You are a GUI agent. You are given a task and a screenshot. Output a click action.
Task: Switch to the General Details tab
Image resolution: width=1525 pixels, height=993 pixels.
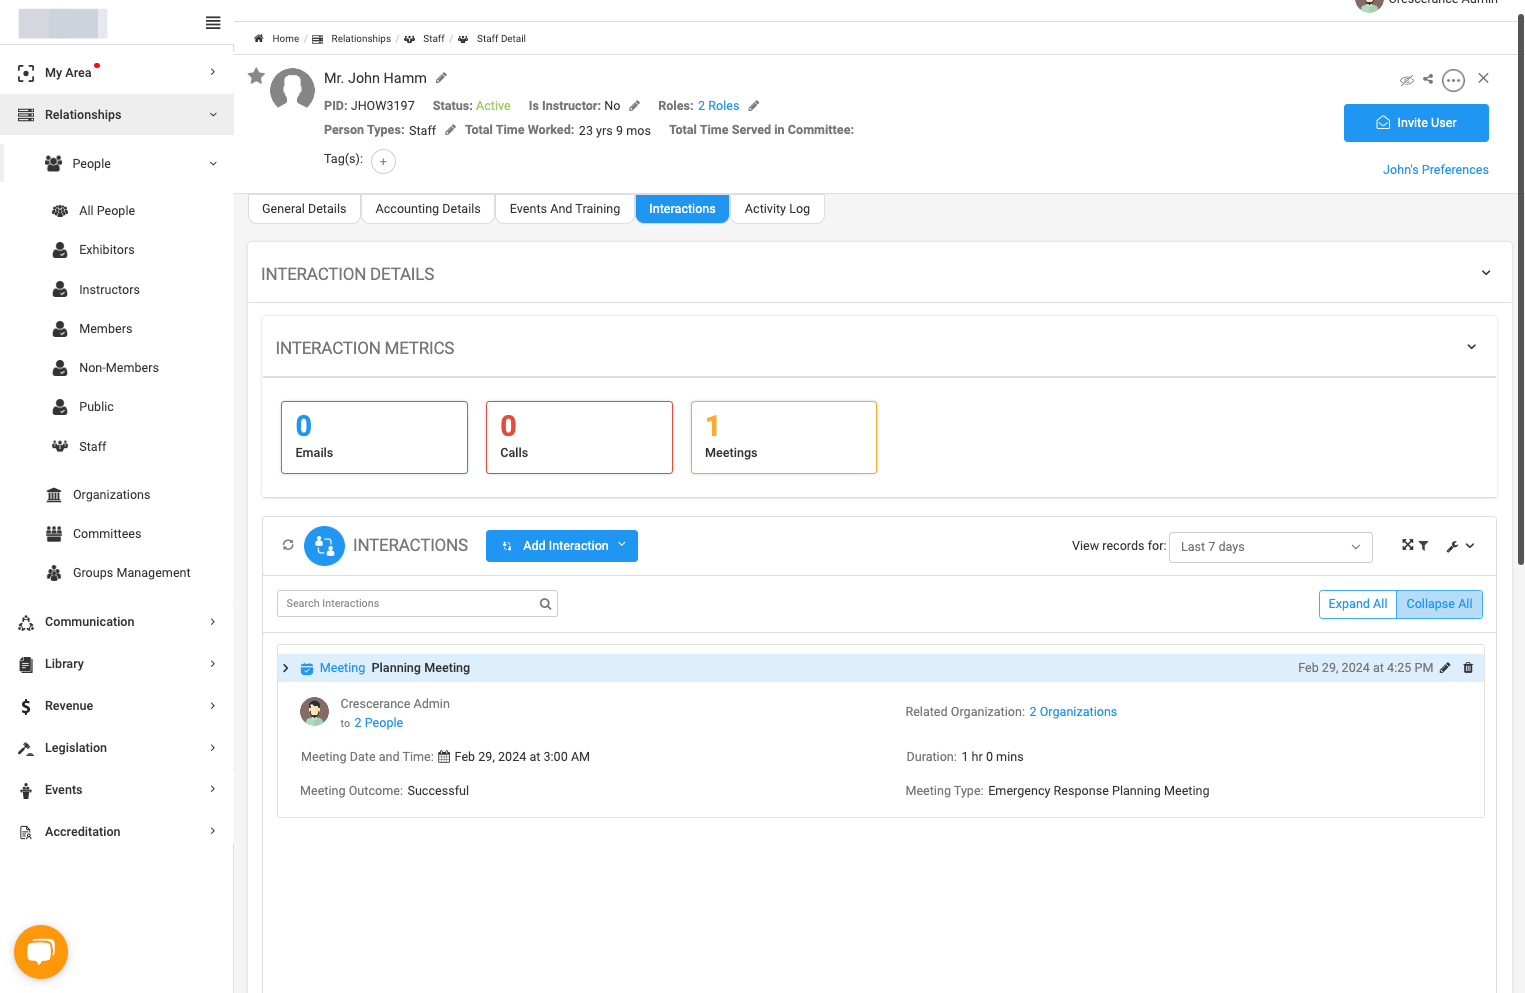pos(304,209)
